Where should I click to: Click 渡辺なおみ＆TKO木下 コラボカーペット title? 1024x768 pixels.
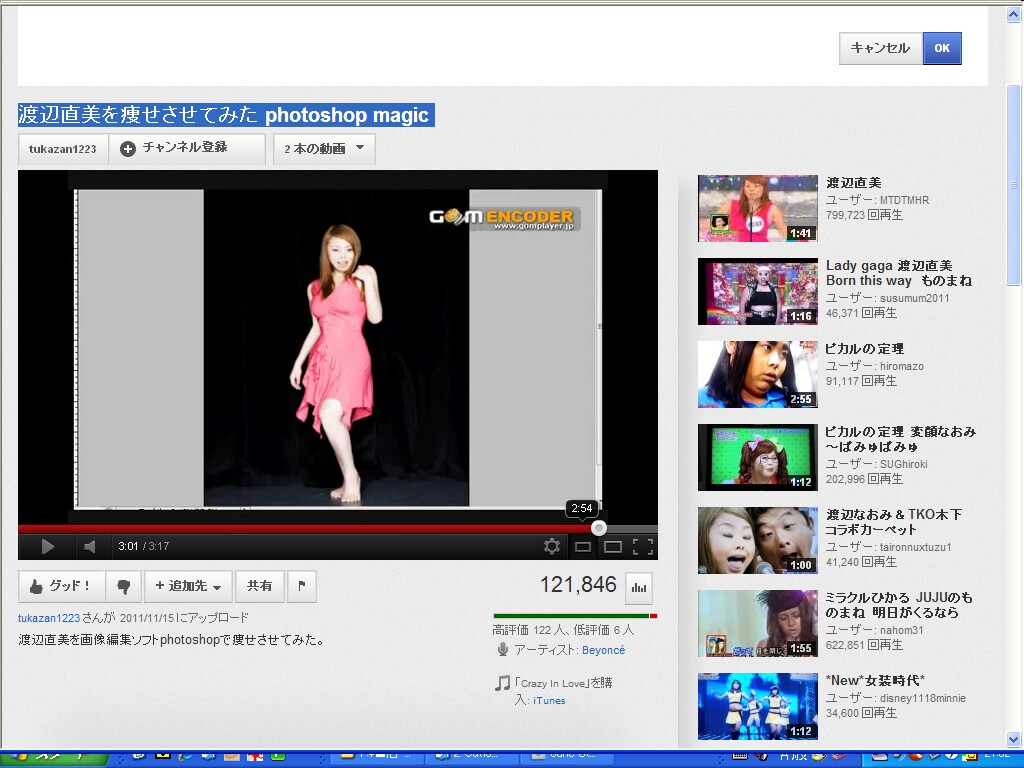coord(893,522)
